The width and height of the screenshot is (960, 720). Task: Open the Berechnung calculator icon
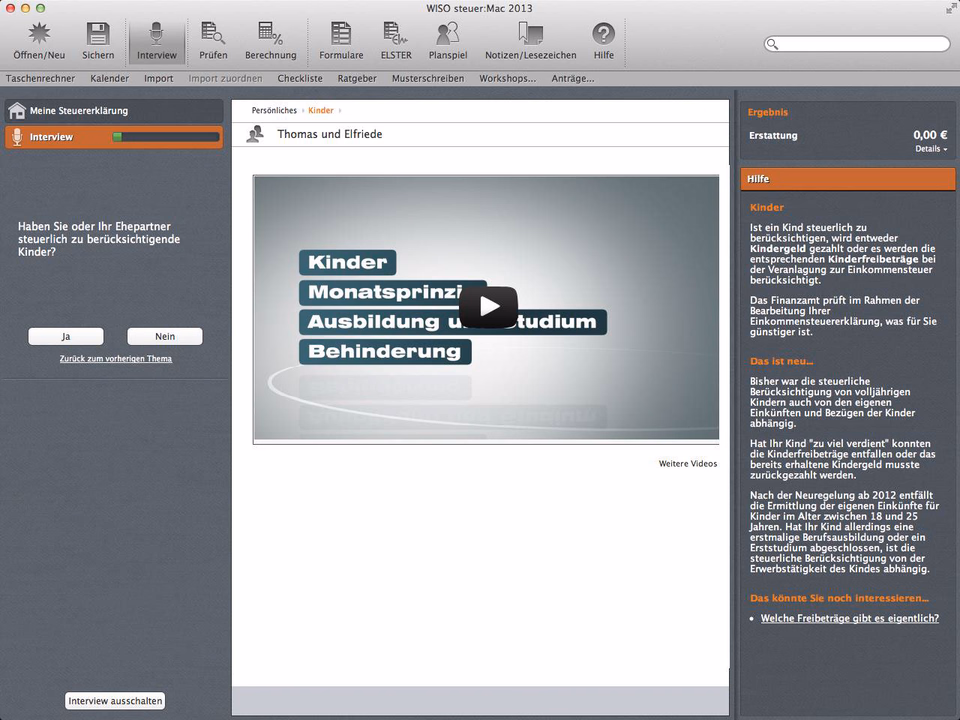tap(270, 34)
